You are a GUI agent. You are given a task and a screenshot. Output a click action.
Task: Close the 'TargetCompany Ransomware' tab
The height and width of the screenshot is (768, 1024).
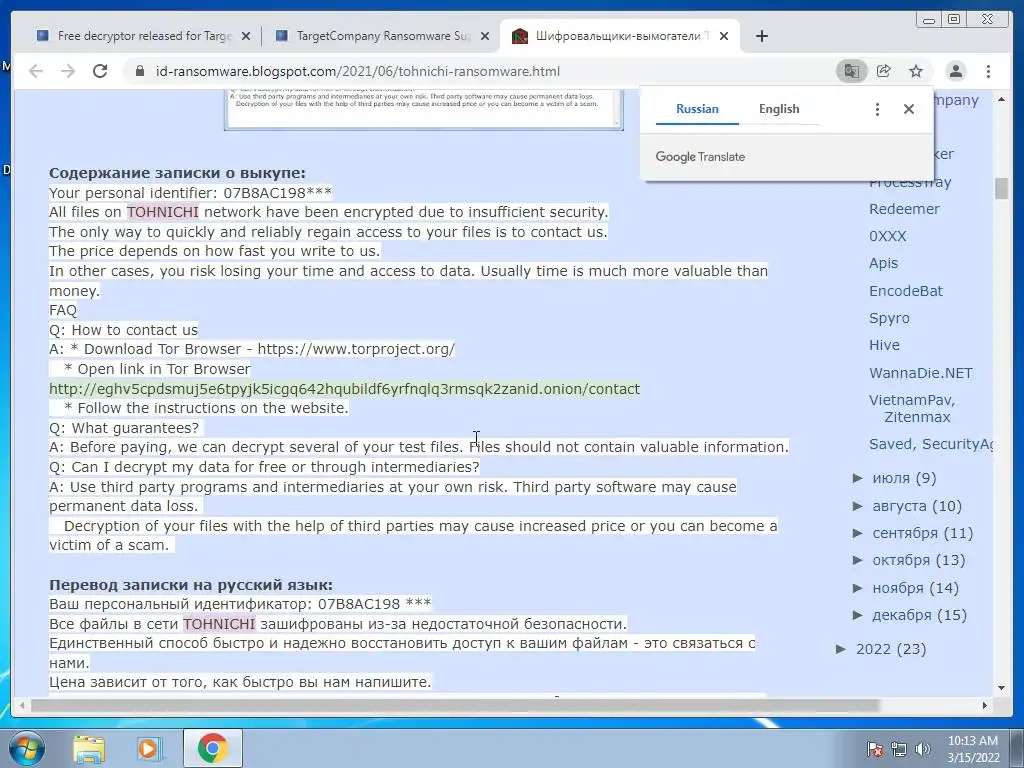pos(485,36)
